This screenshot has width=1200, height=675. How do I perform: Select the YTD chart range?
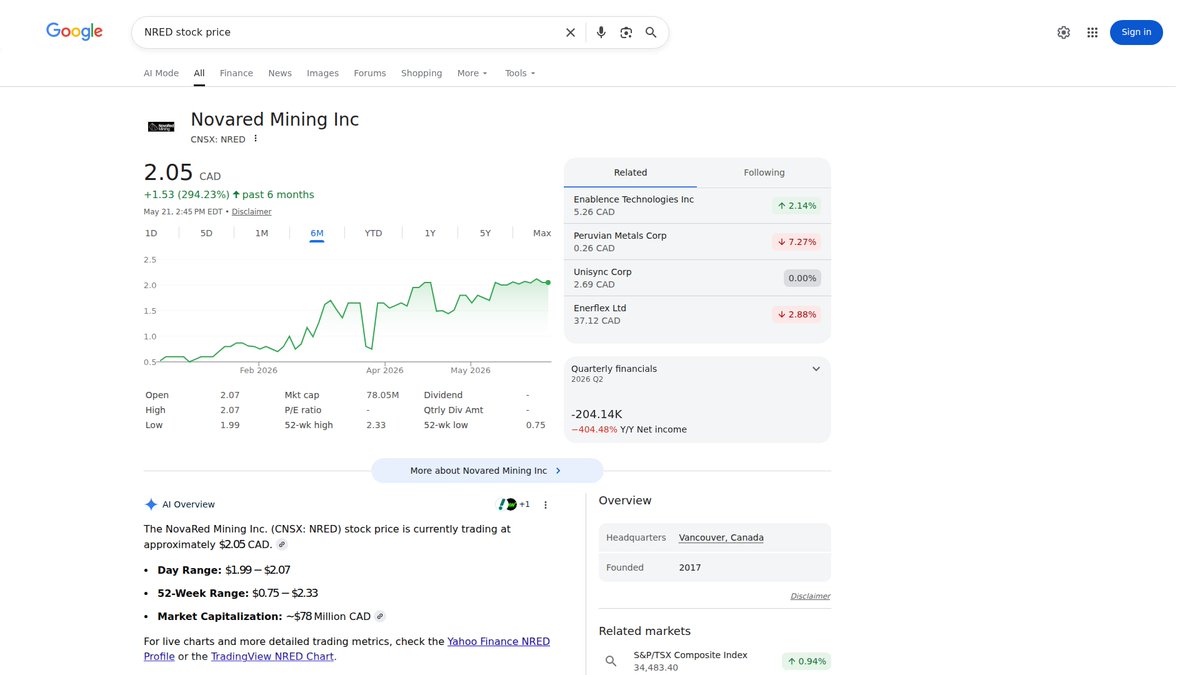[373, 233]
